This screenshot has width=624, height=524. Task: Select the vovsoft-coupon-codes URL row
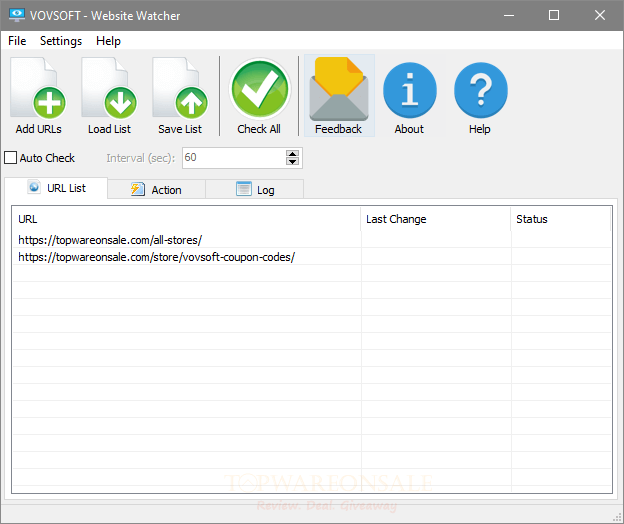(x=312, y=257)
